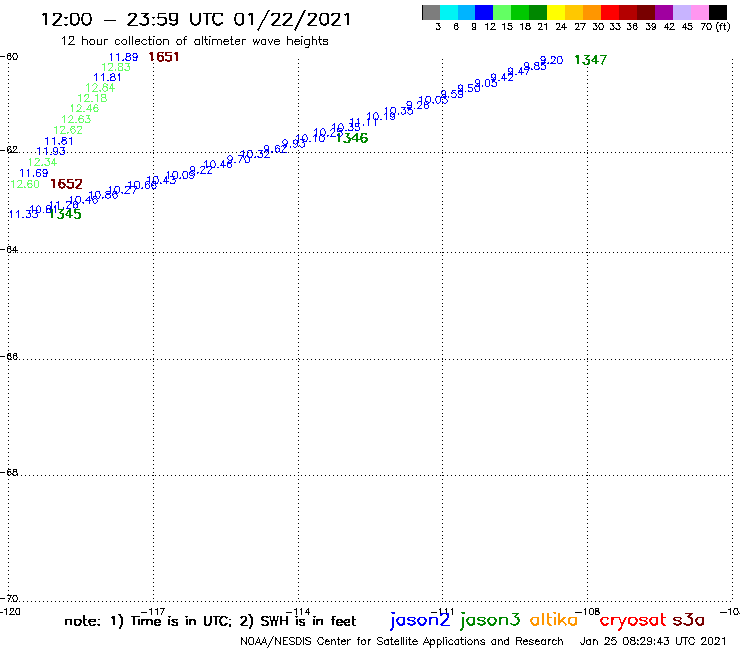Pick the bright red legend swatch

tap(610, 12)
